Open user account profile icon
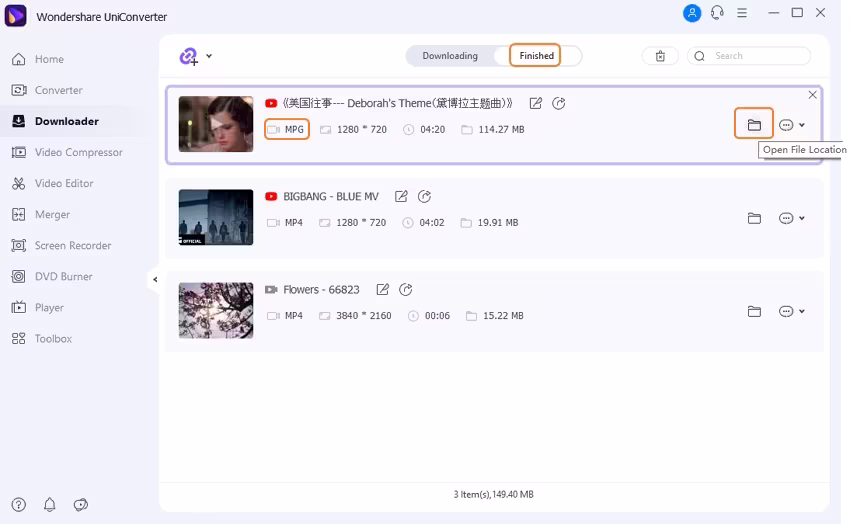Screen dimensions: 850x524 point(692,12)
